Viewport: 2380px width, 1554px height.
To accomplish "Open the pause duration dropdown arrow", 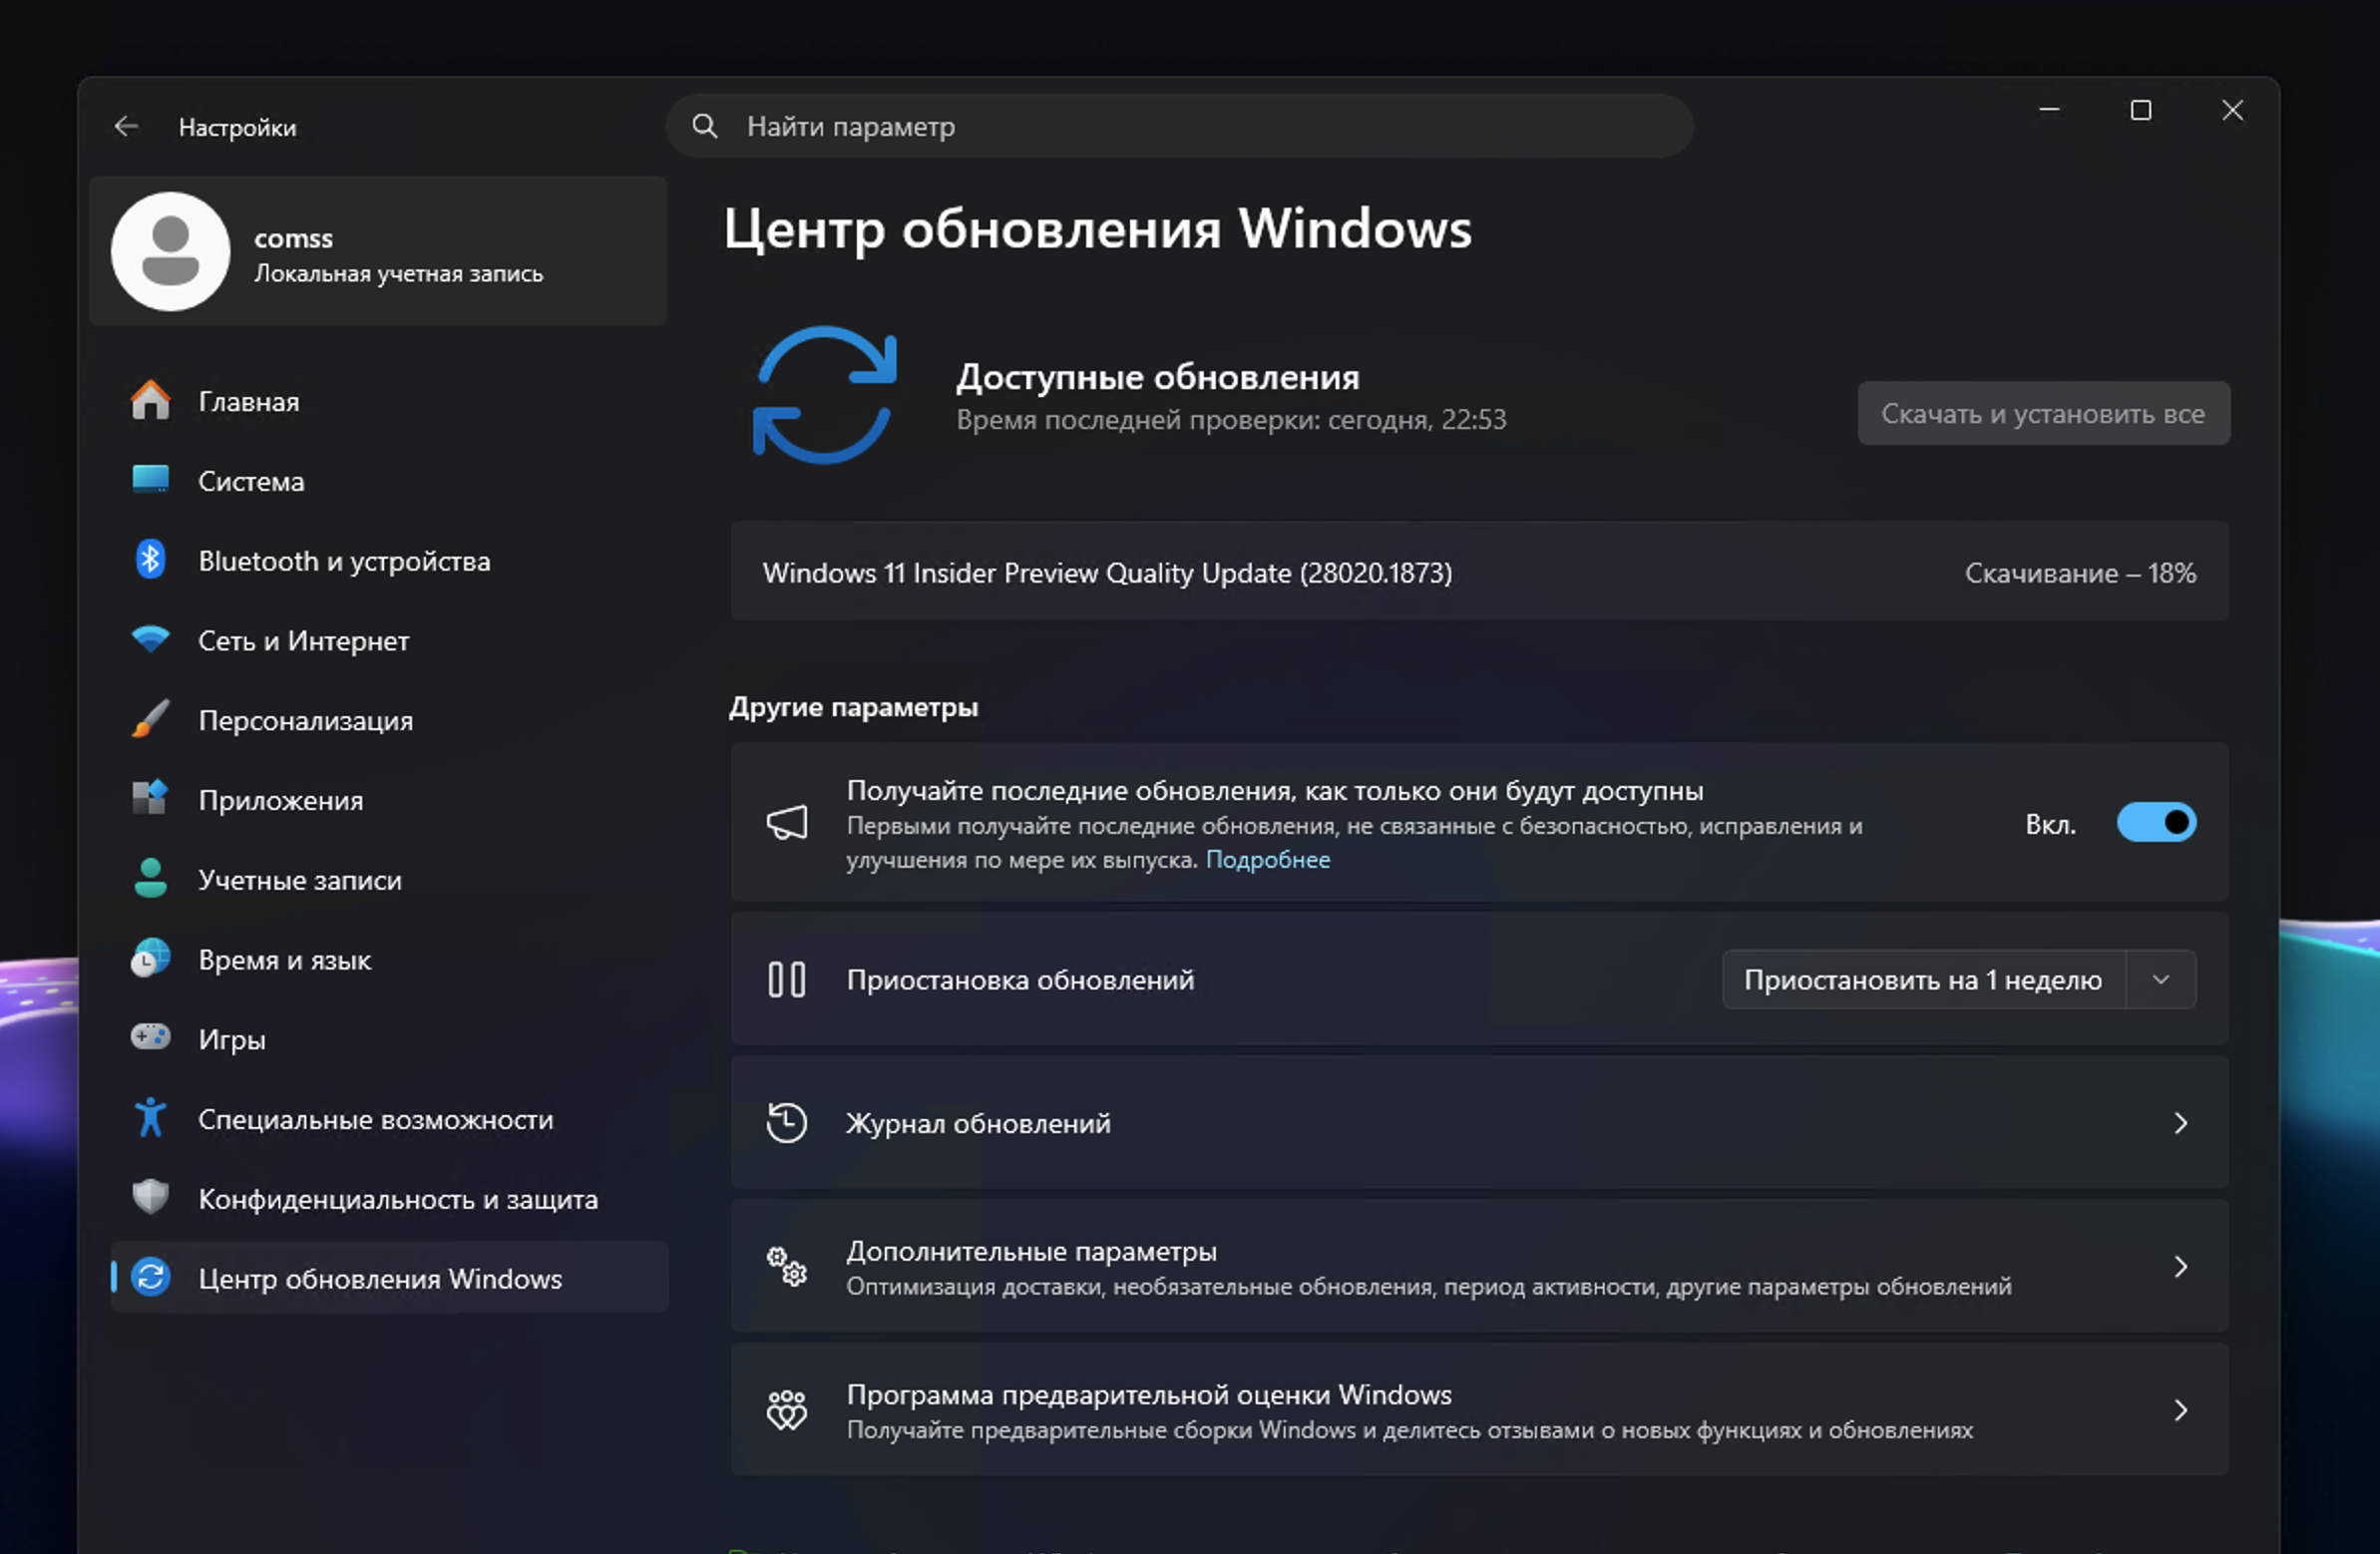I will 2161,980.
